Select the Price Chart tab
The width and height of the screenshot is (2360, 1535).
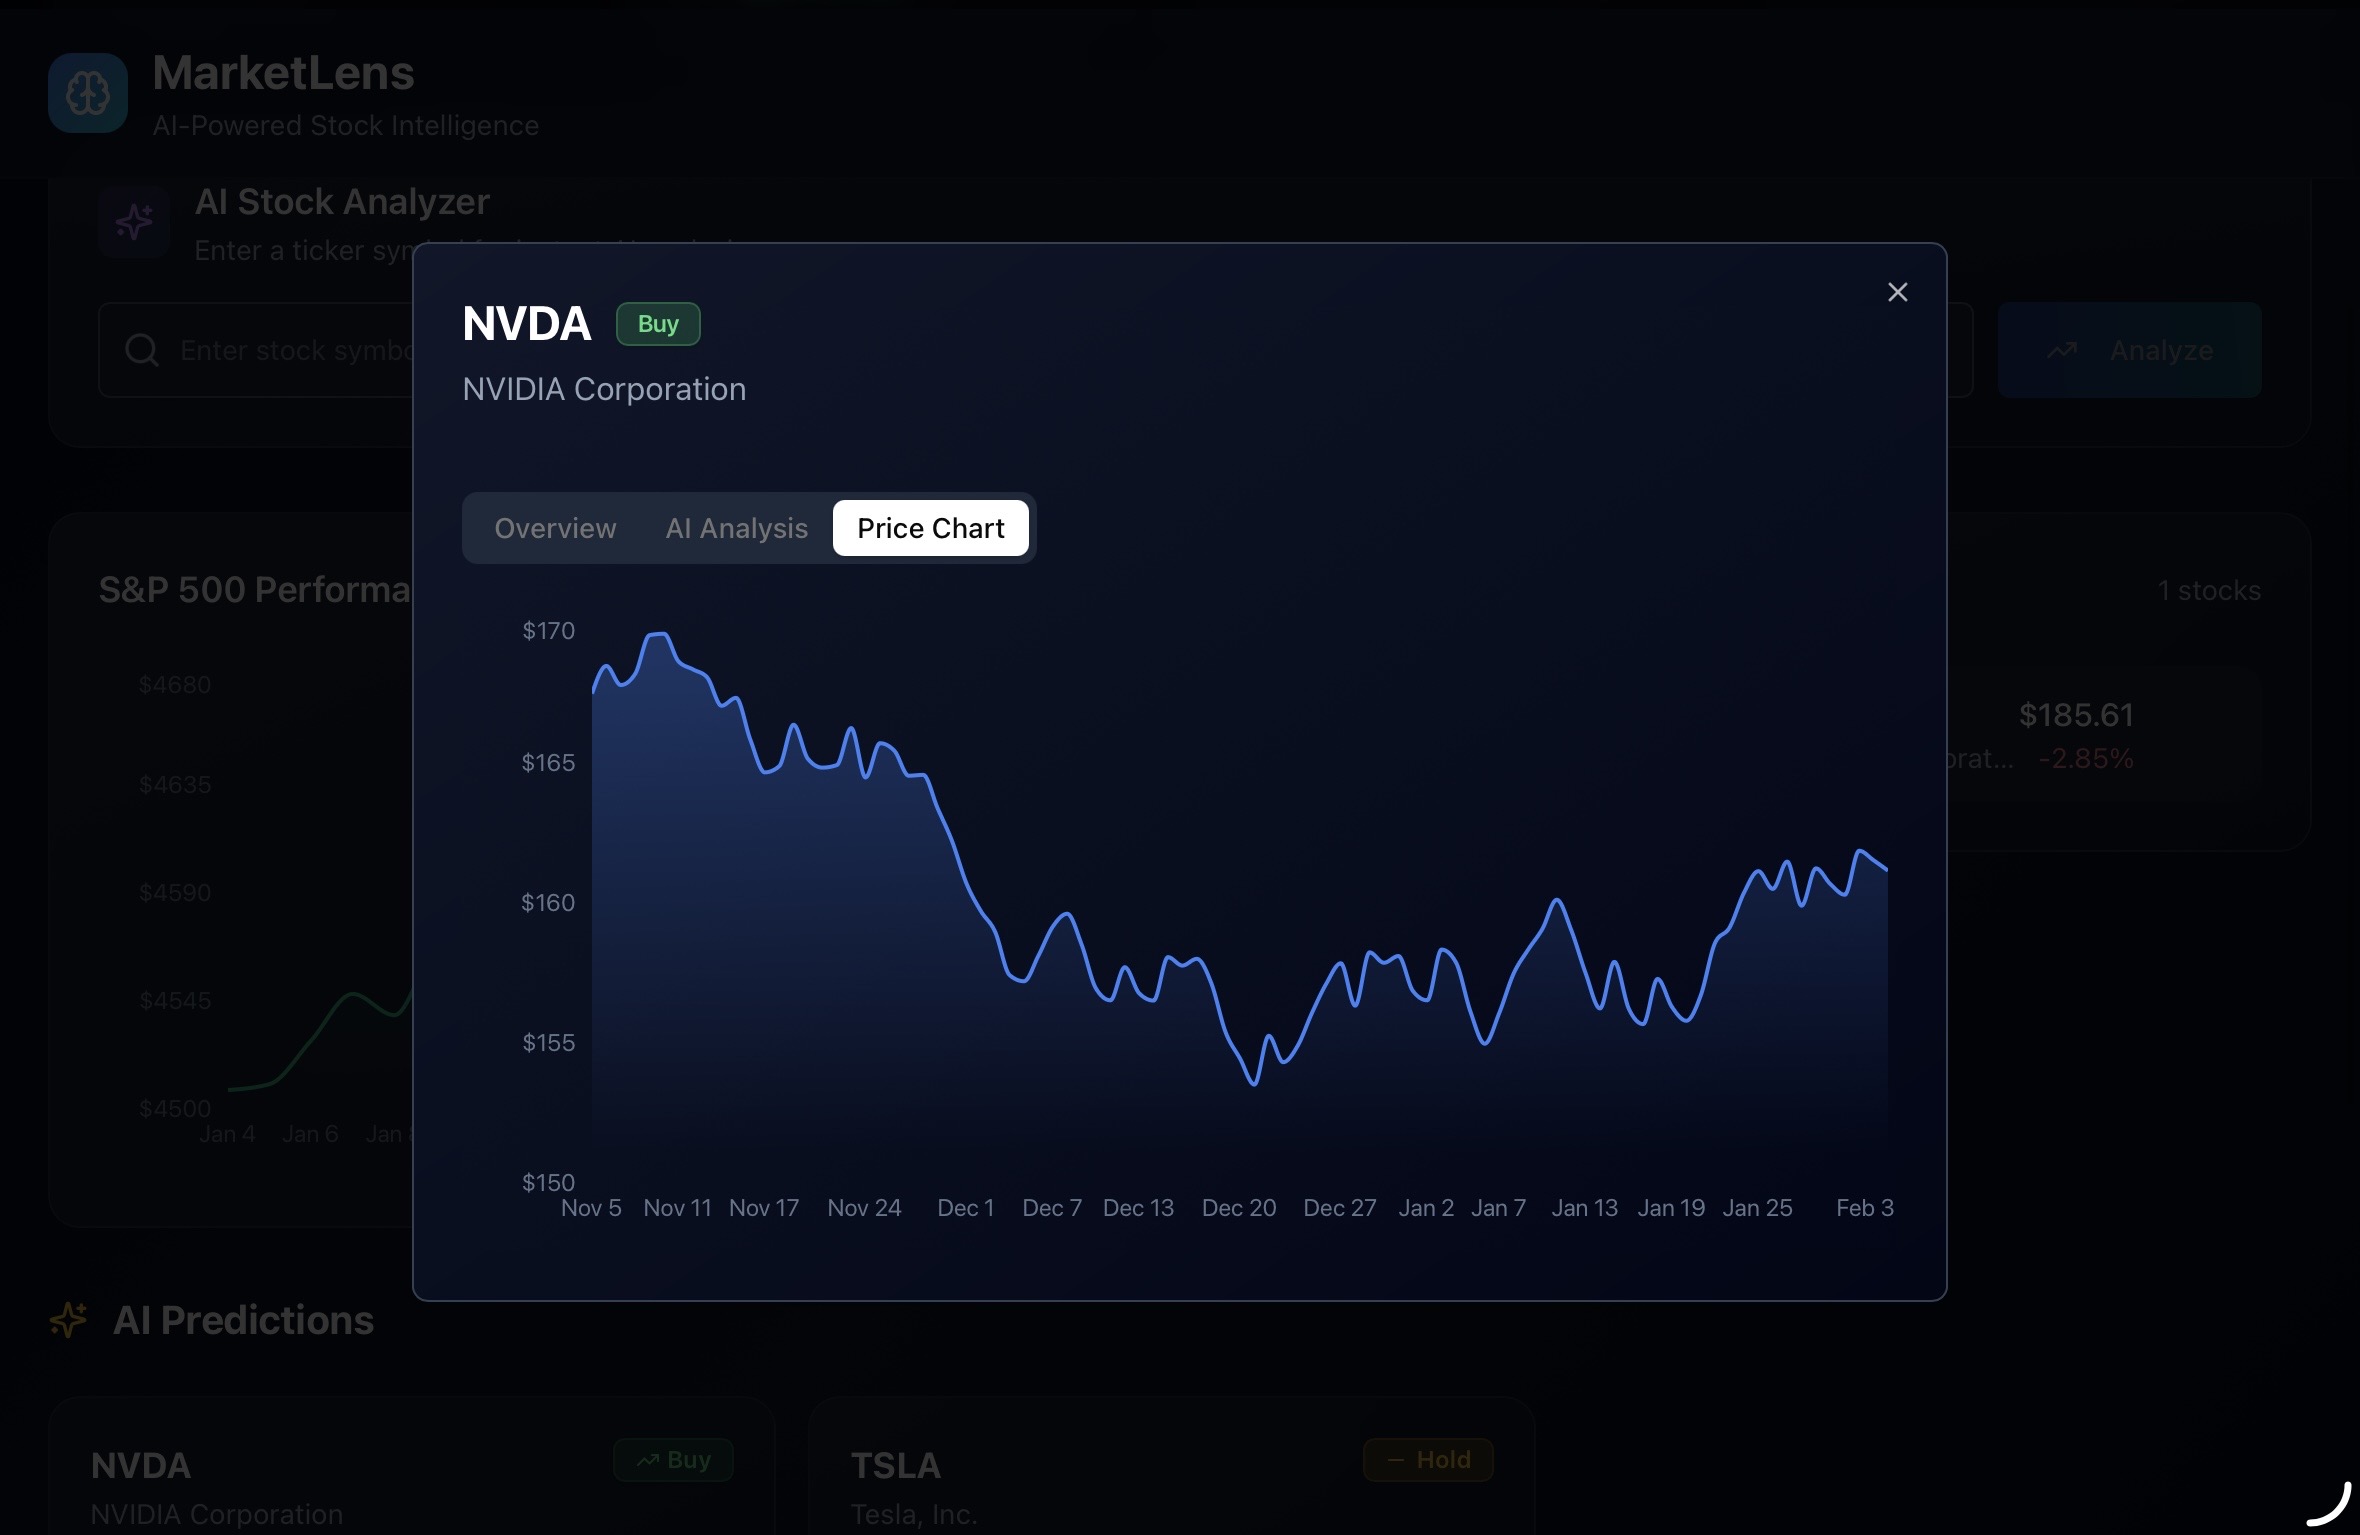[x=930, y=528]
